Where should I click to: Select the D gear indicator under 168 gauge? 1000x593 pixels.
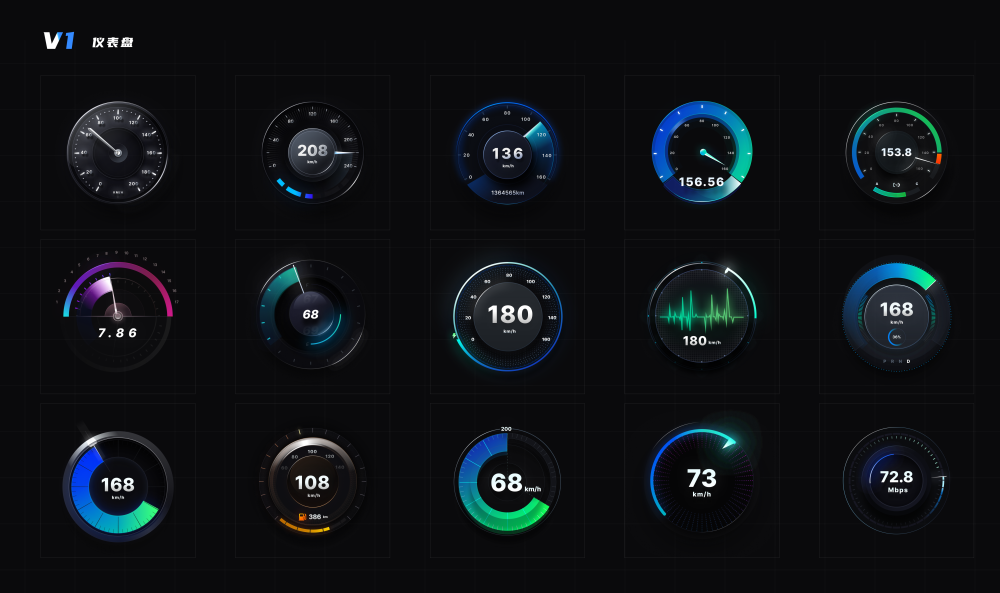click(x=908, y=360)
